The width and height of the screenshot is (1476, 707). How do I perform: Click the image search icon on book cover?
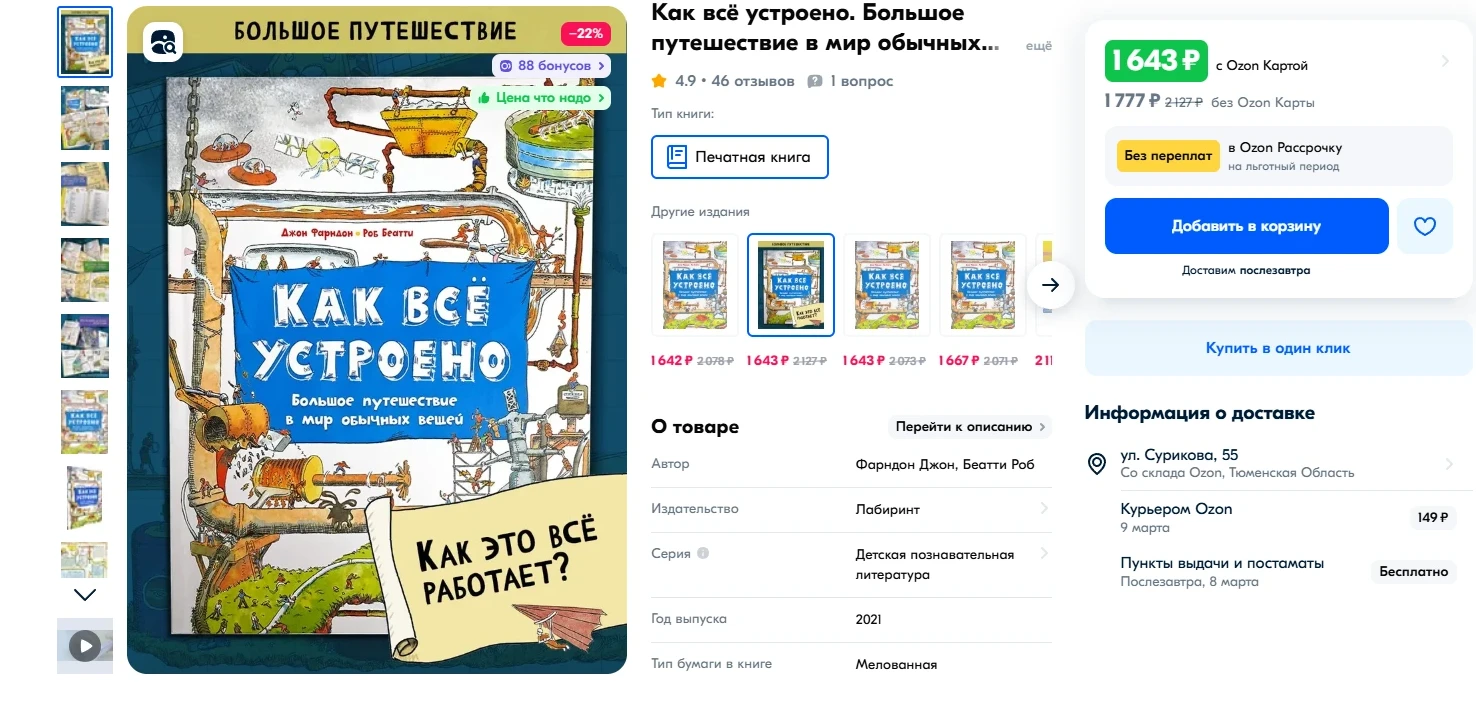pyautogui.click(x=163, y=42)
